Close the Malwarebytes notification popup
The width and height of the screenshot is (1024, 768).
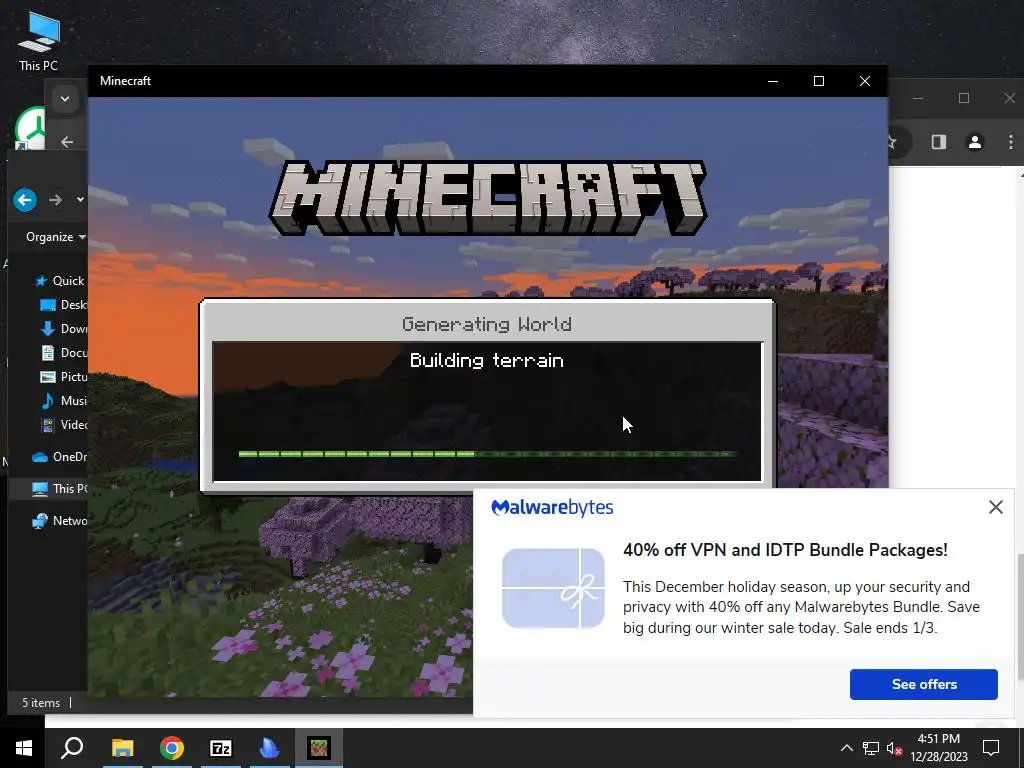995,507
